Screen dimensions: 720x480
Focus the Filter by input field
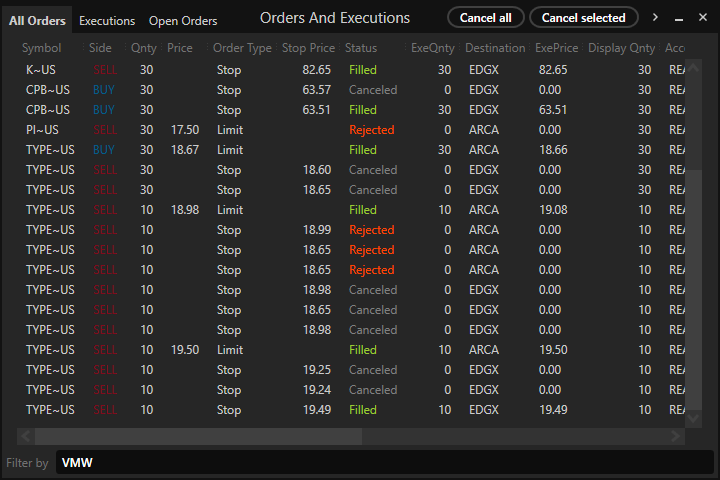pyautogui.click(x=384, y=462)
